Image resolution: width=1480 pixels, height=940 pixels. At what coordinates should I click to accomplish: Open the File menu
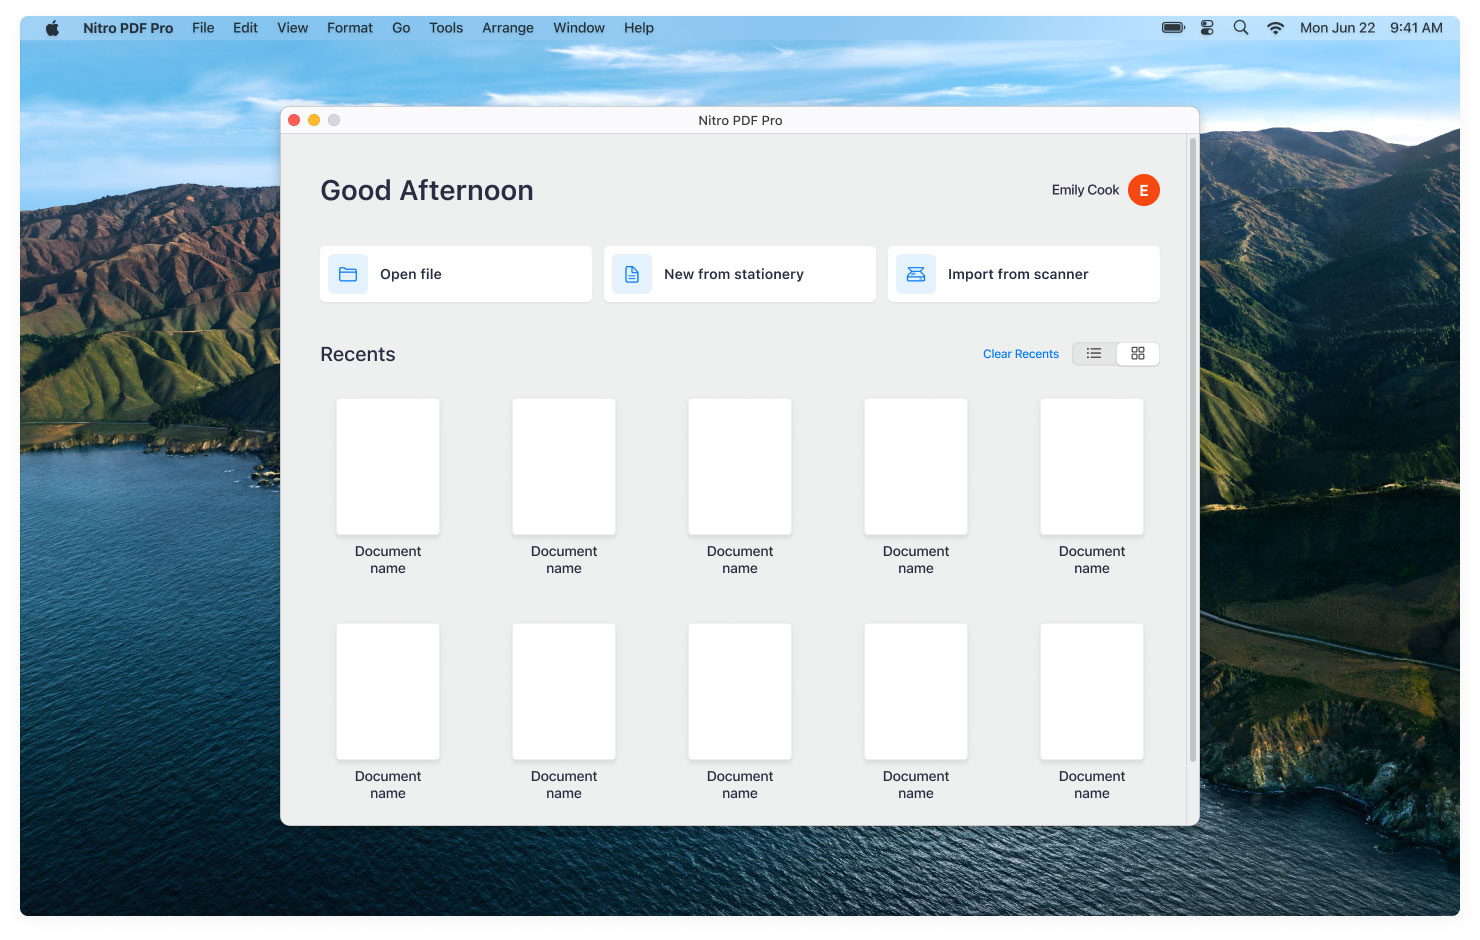[x=203, y=28]
